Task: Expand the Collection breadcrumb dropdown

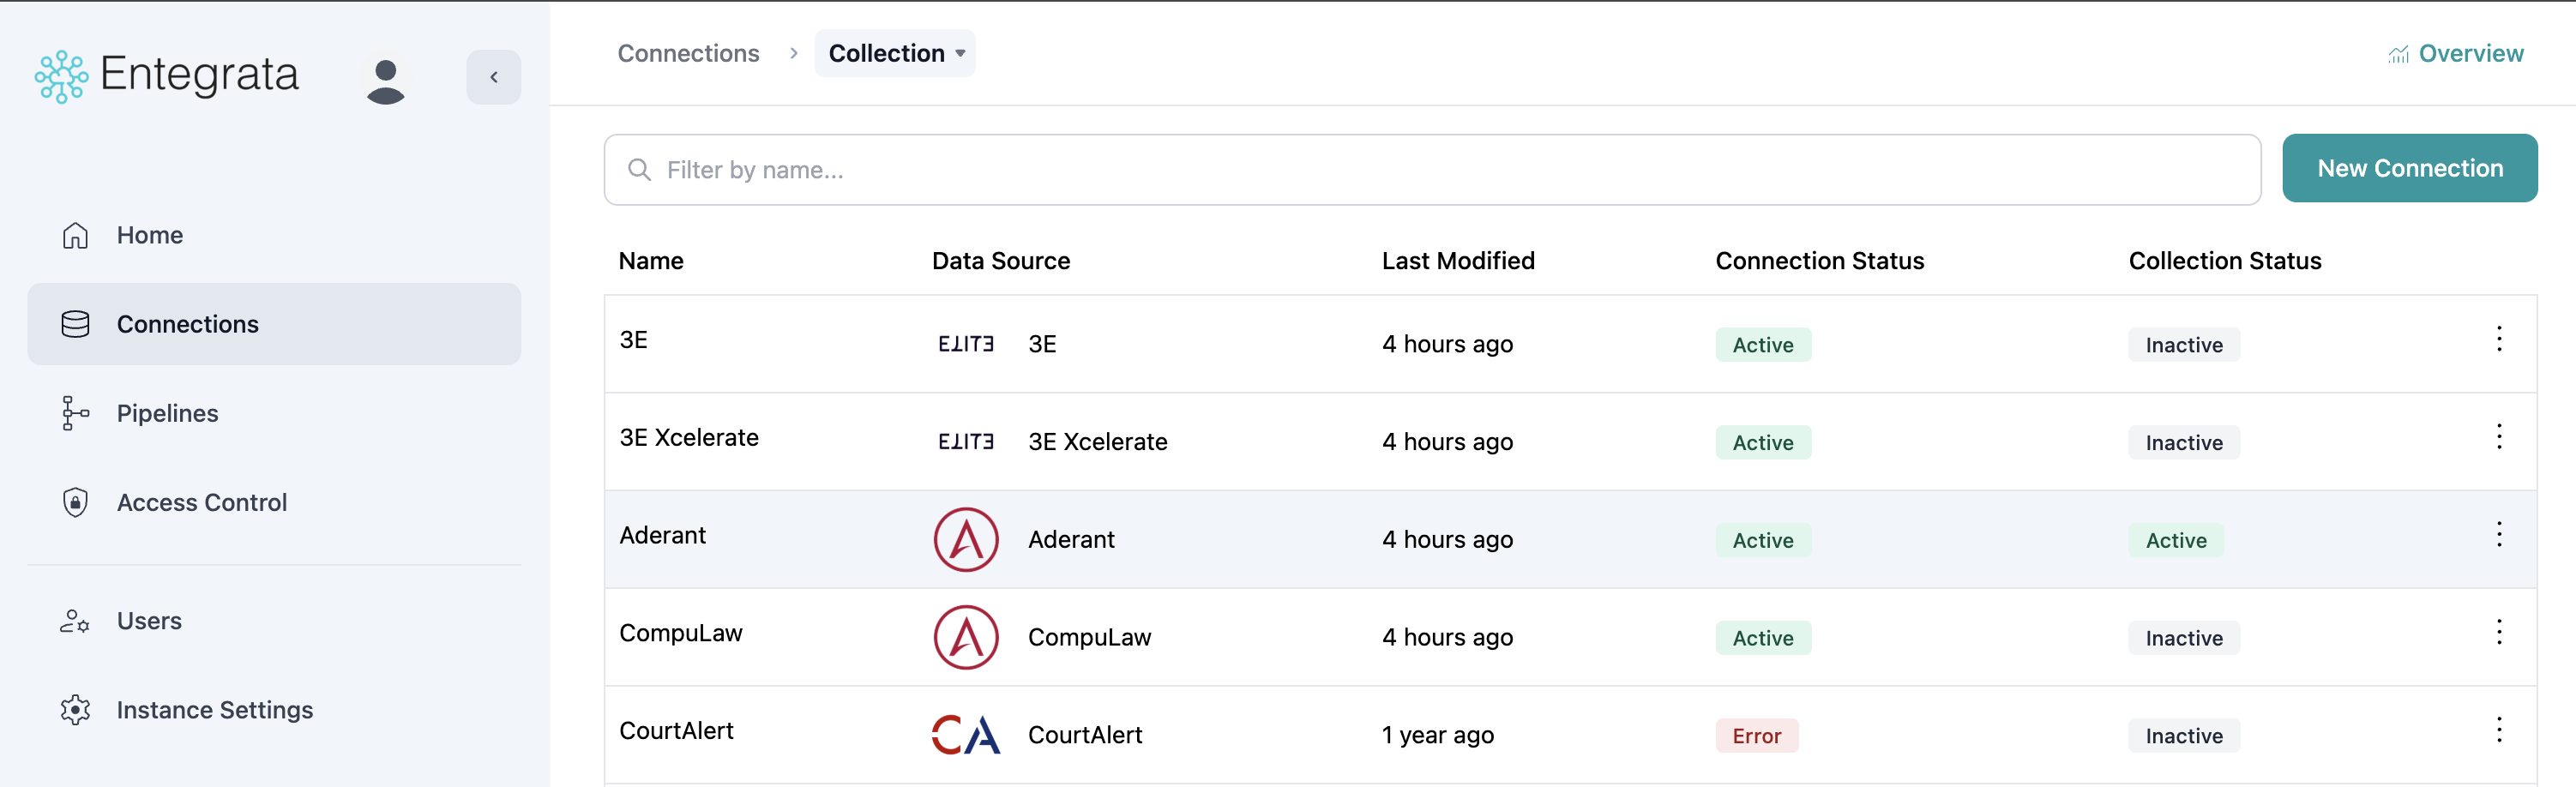Action: (895, 53)
